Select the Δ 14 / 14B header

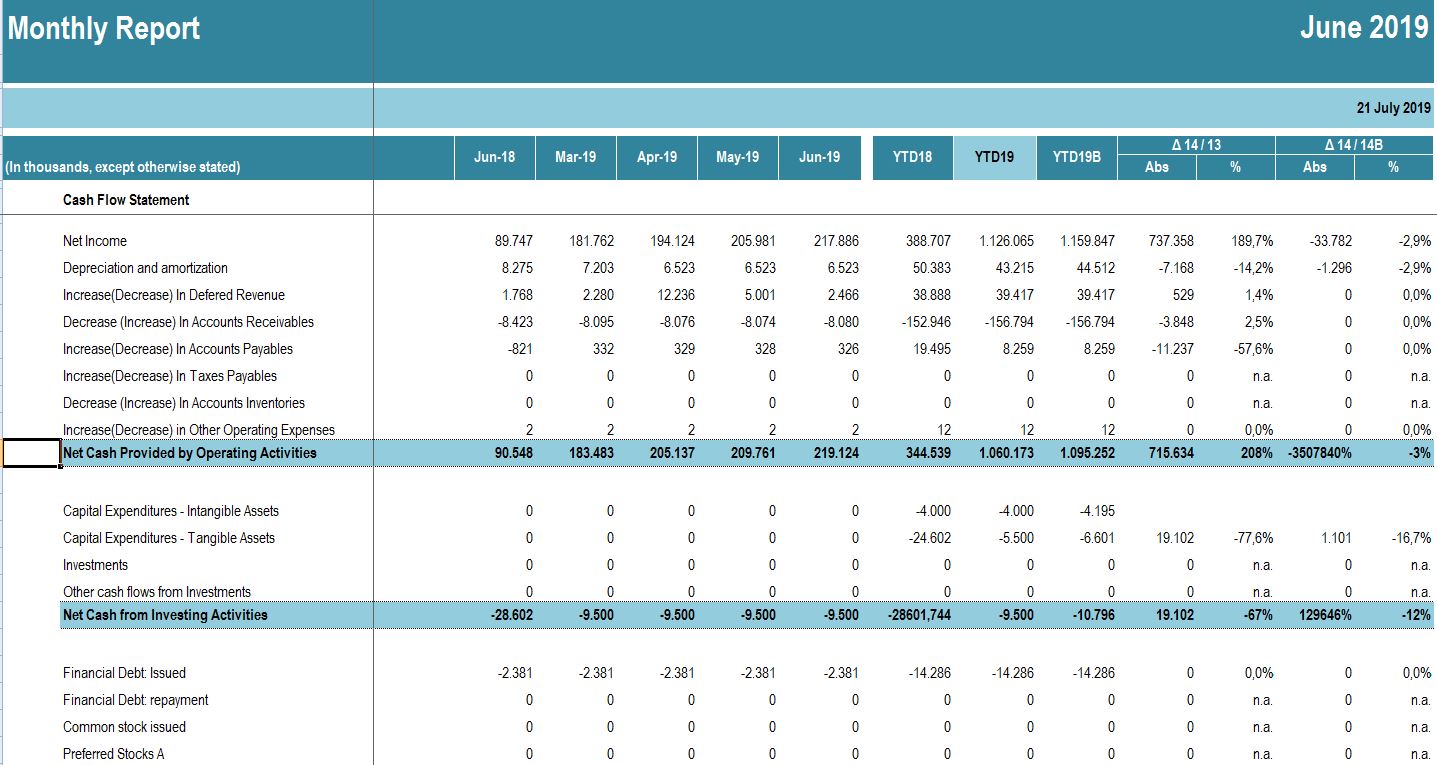click(1355, 144)
